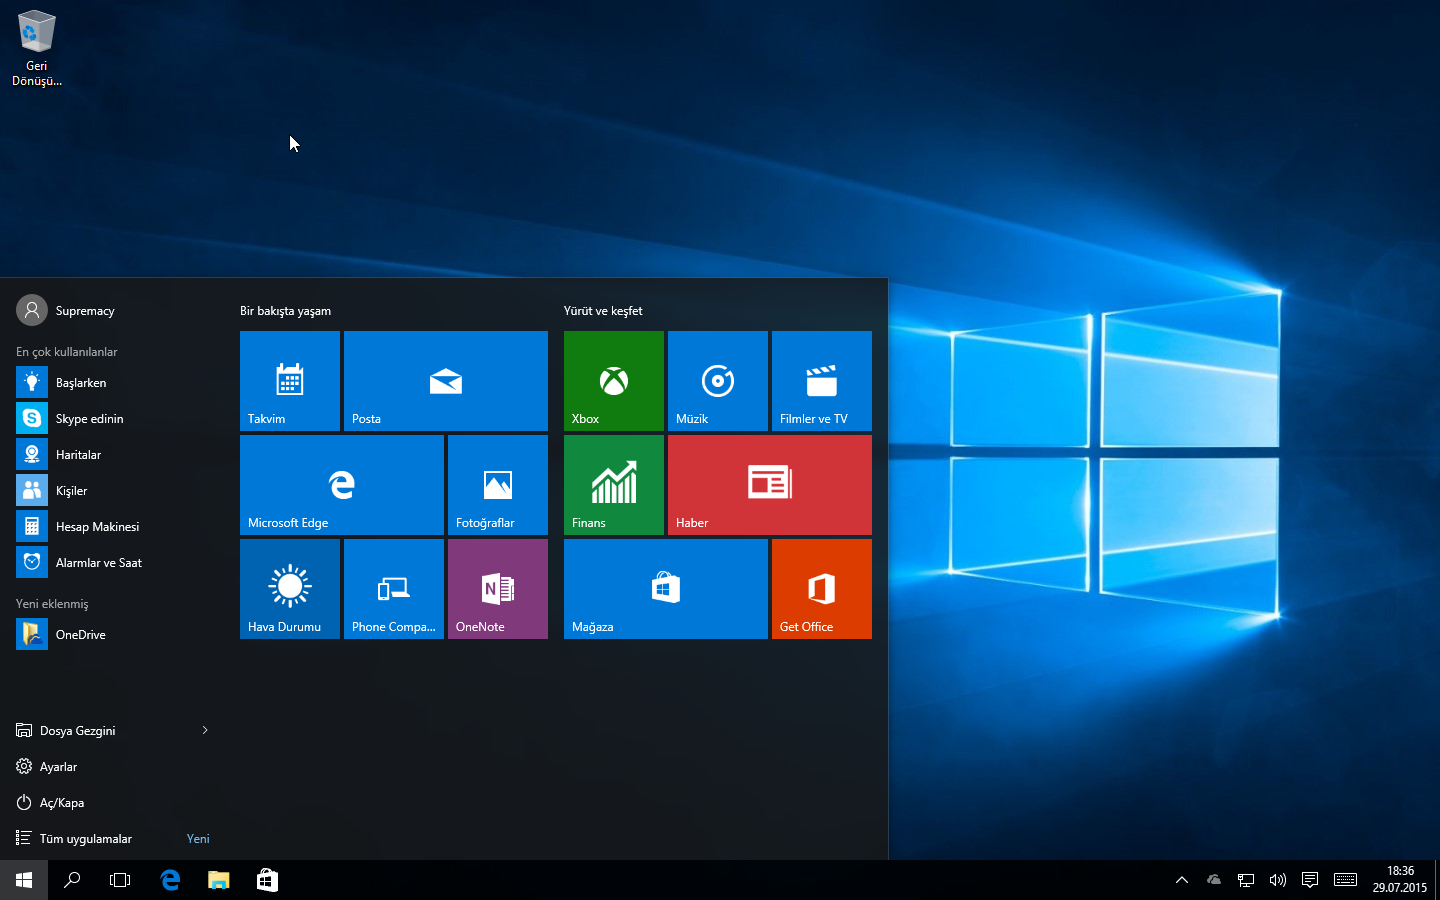Open the Action Center notifications icon
1440x900 pixels.
[x=1310, y=880]
